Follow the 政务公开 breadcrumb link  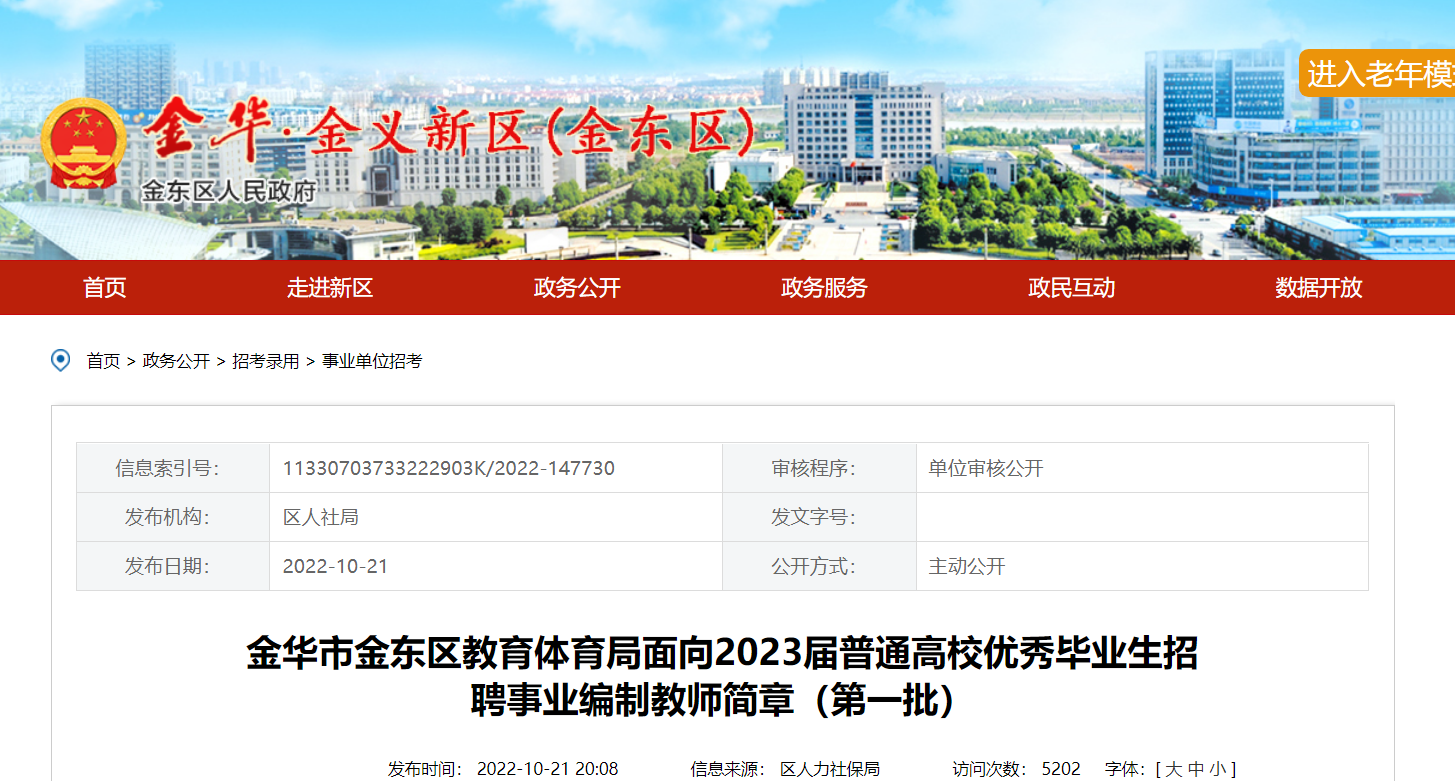pos(176,361)
